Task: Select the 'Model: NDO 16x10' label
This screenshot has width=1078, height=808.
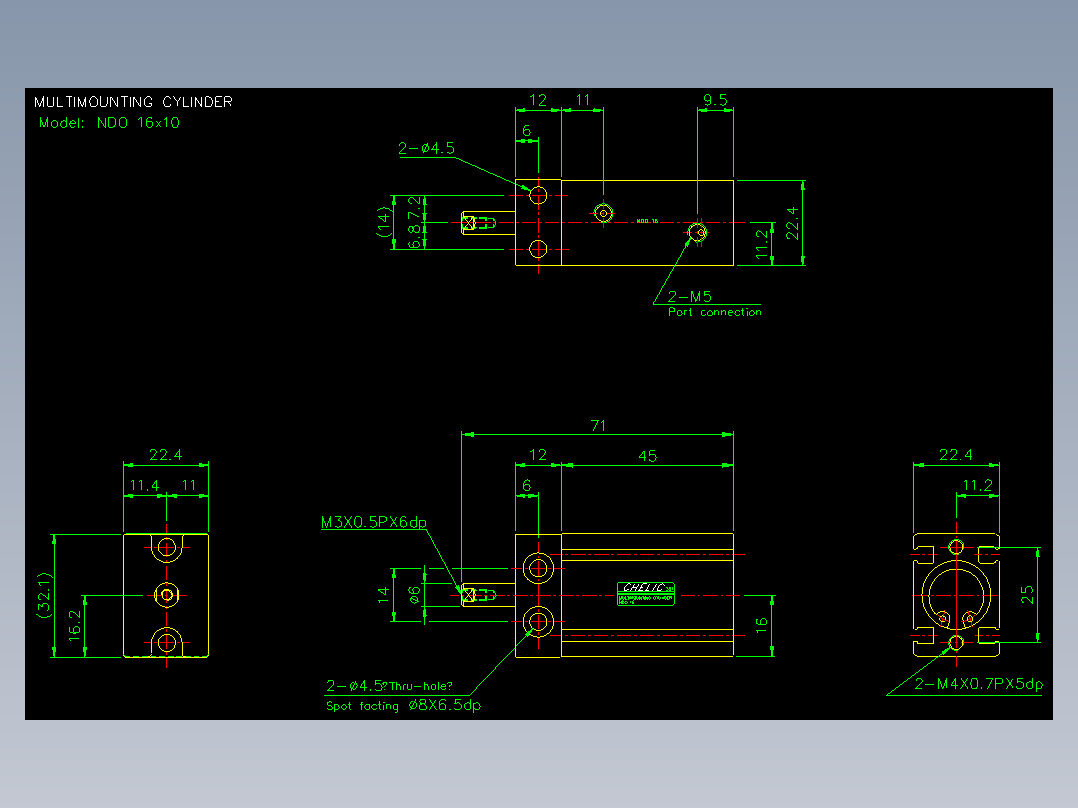Action: (x=109, y=123)
